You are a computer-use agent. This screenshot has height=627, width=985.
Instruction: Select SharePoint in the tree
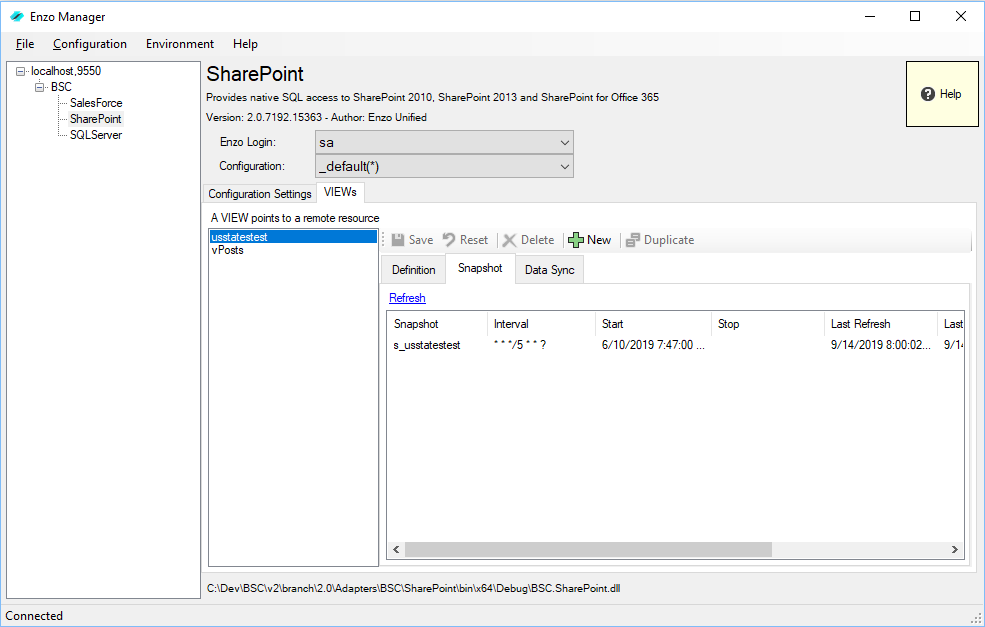click(x=95, y=119)
